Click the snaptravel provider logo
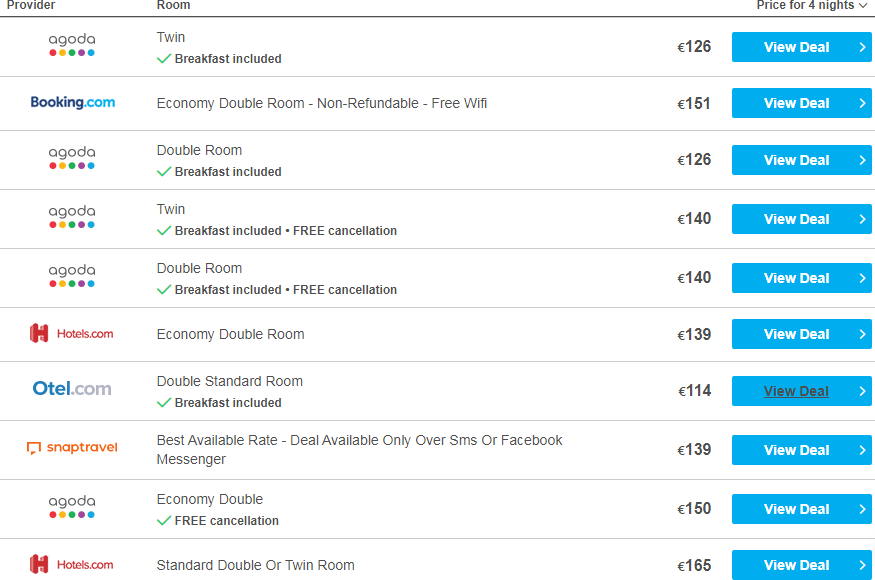The height and width of the screenshot is (580, 875). [x=72, y=448]
